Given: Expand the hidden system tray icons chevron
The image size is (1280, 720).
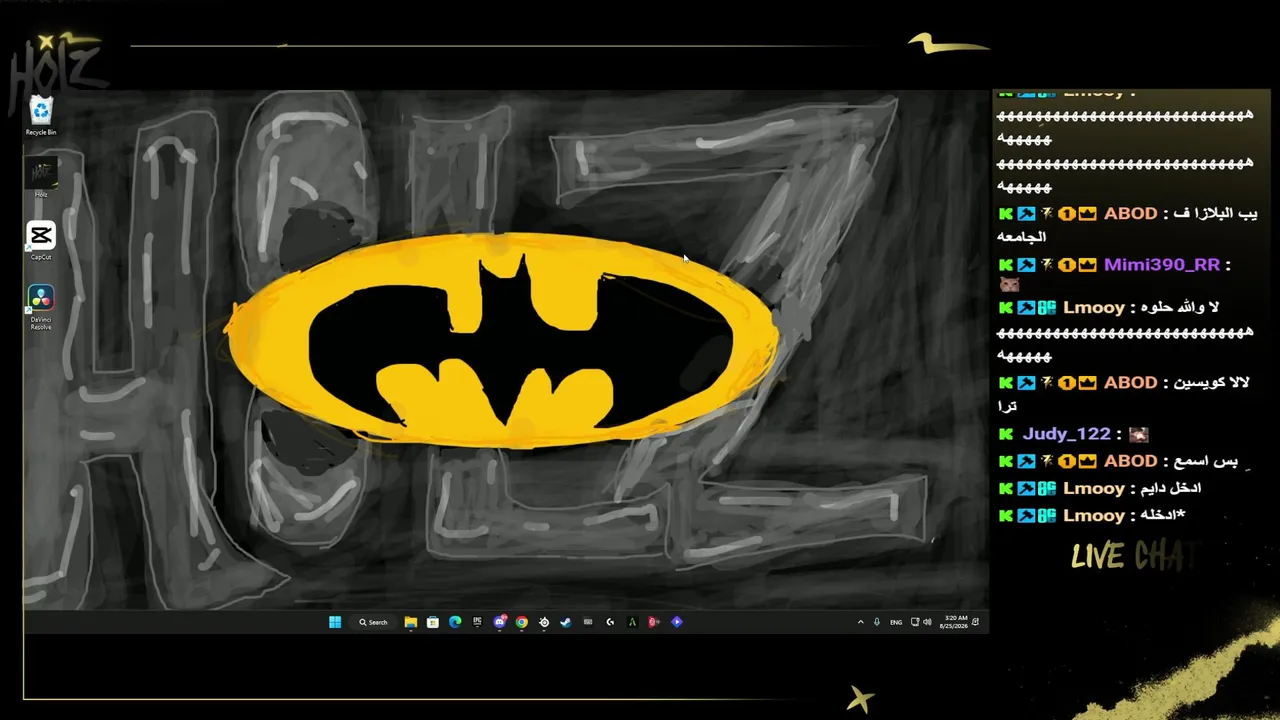Looking at the screenshot, I should tap(860, 622).
